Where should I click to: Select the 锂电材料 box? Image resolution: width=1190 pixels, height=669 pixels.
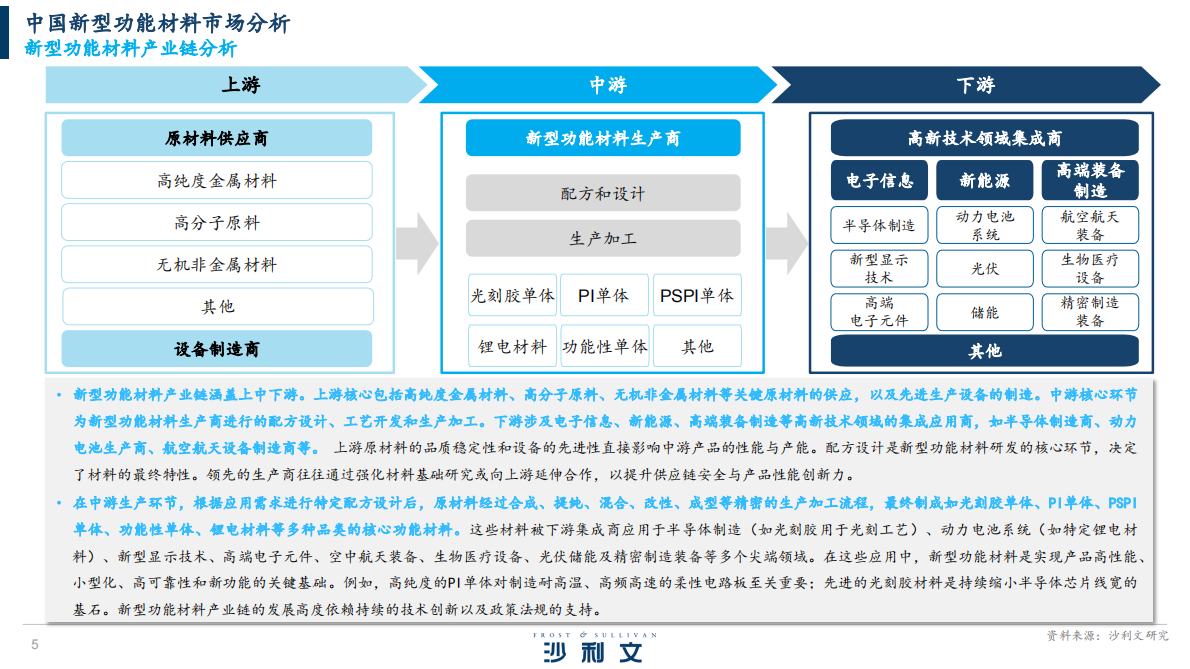coord(513,346)
